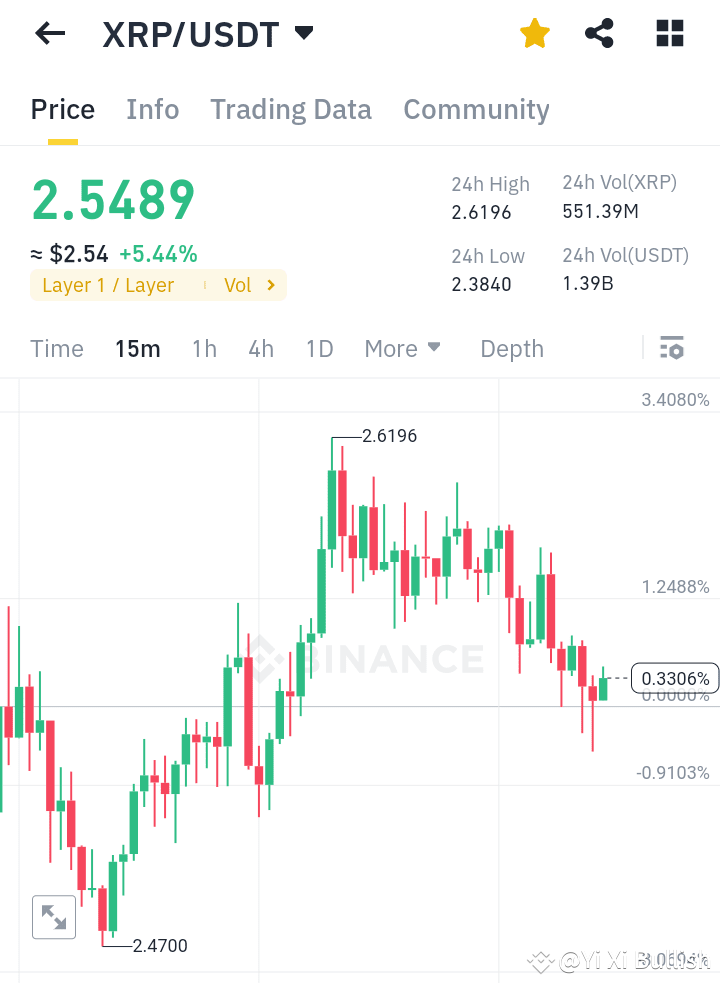Open the grid menu at top right
This screenshot has width=720, height=983.
(668, 33)
